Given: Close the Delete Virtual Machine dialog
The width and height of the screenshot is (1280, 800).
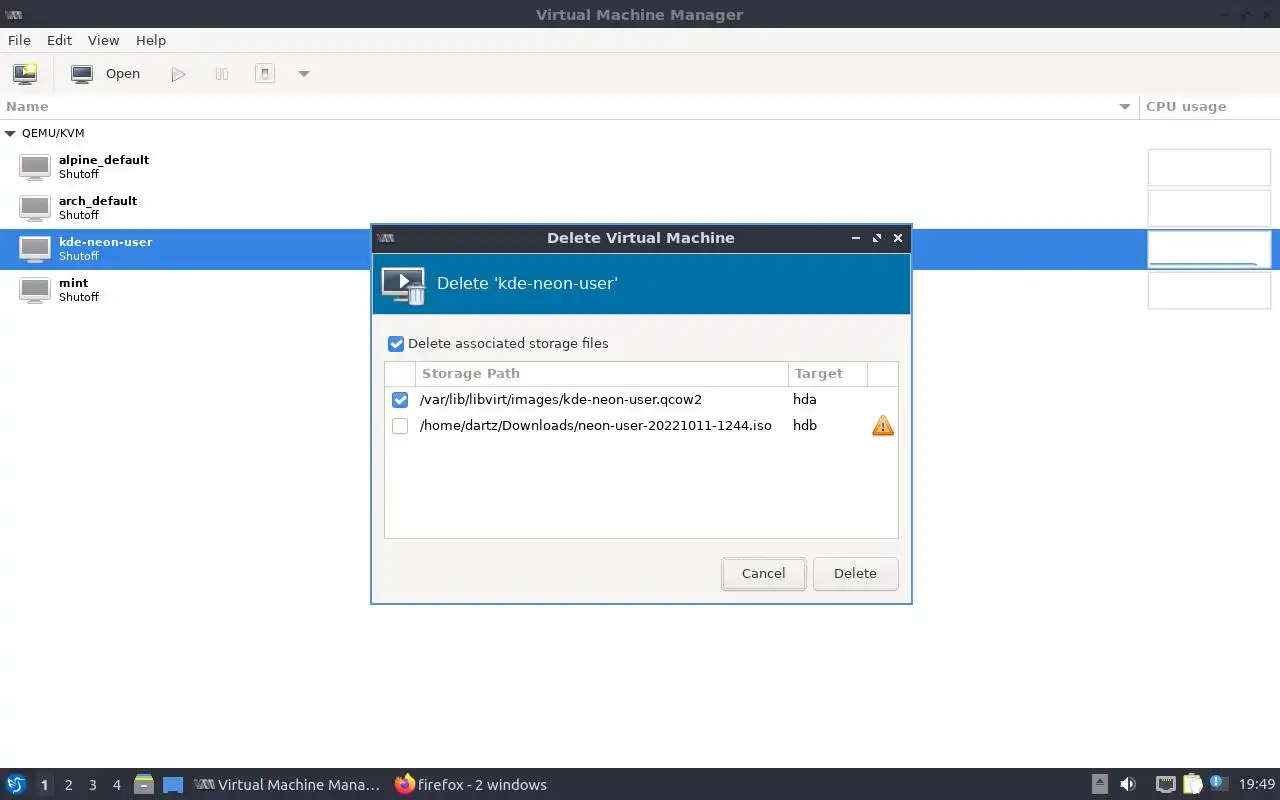Looking at the screenshot, I should [898, 238].
